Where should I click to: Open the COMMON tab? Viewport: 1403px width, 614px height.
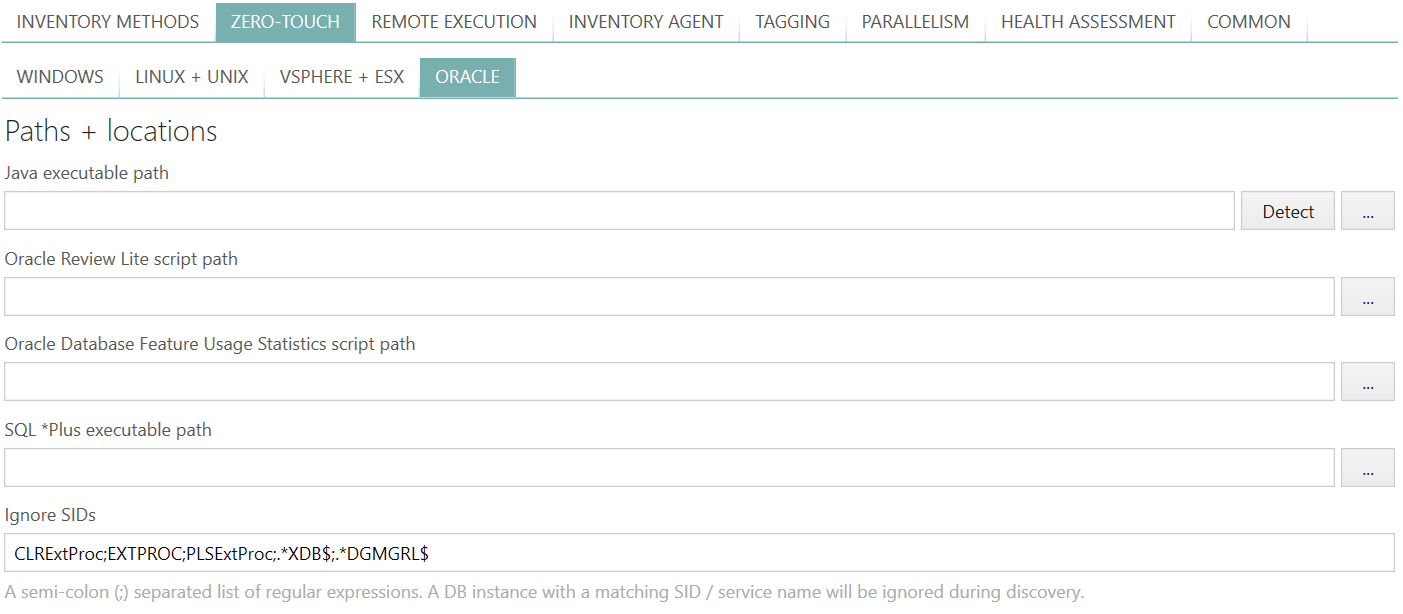click(1249, 21)
